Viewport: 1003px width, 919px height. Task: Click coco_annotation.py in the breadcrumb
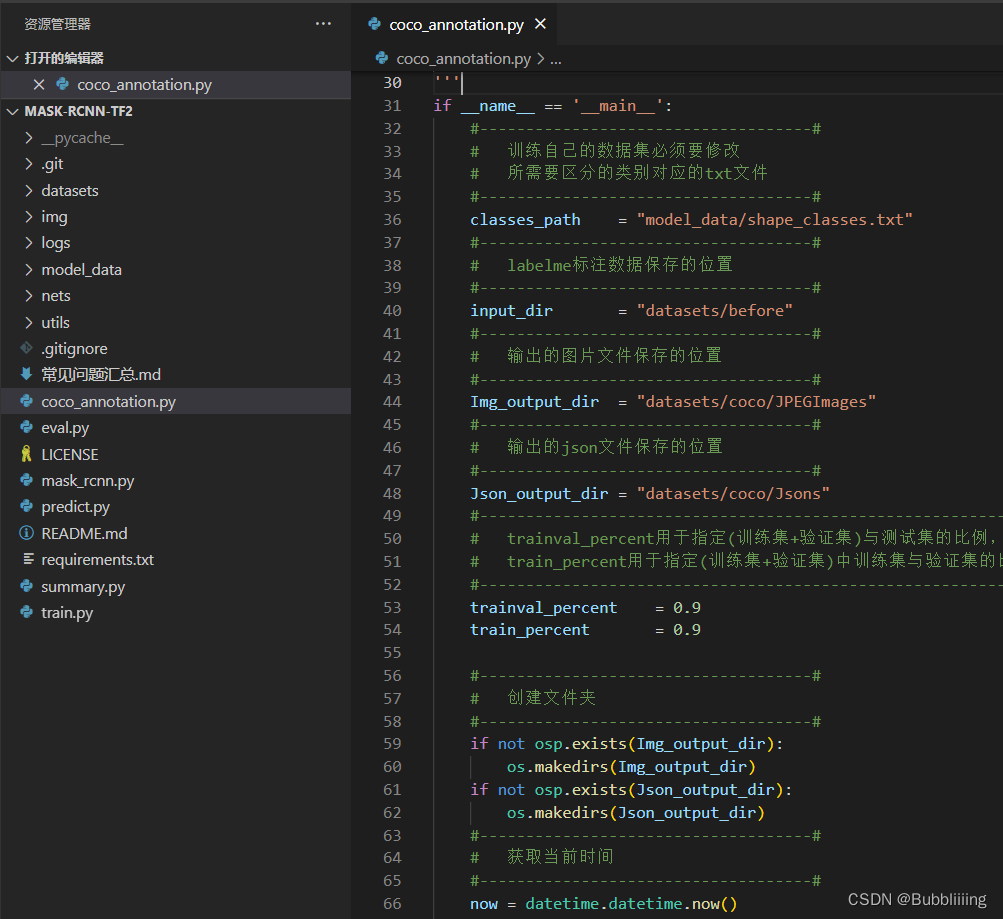pos(463,59)
